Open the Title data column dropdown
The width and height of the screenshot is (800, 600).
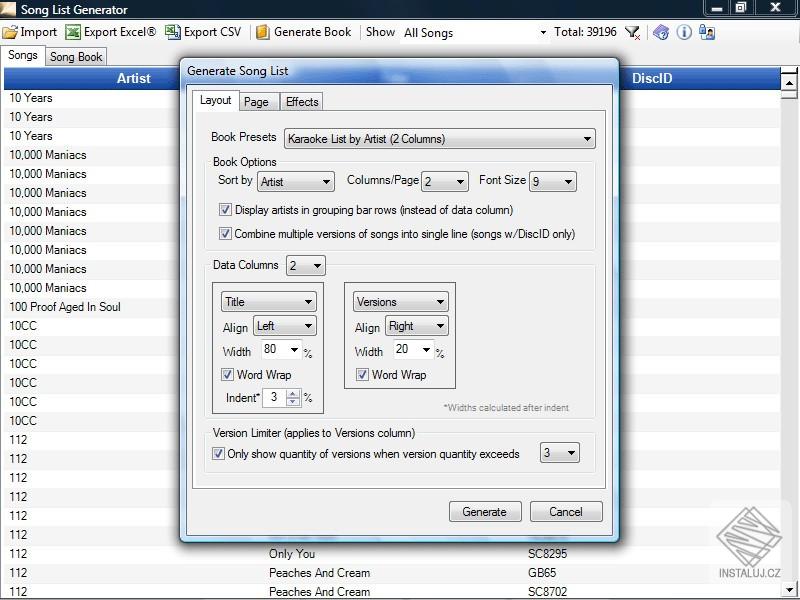(268, 302)
